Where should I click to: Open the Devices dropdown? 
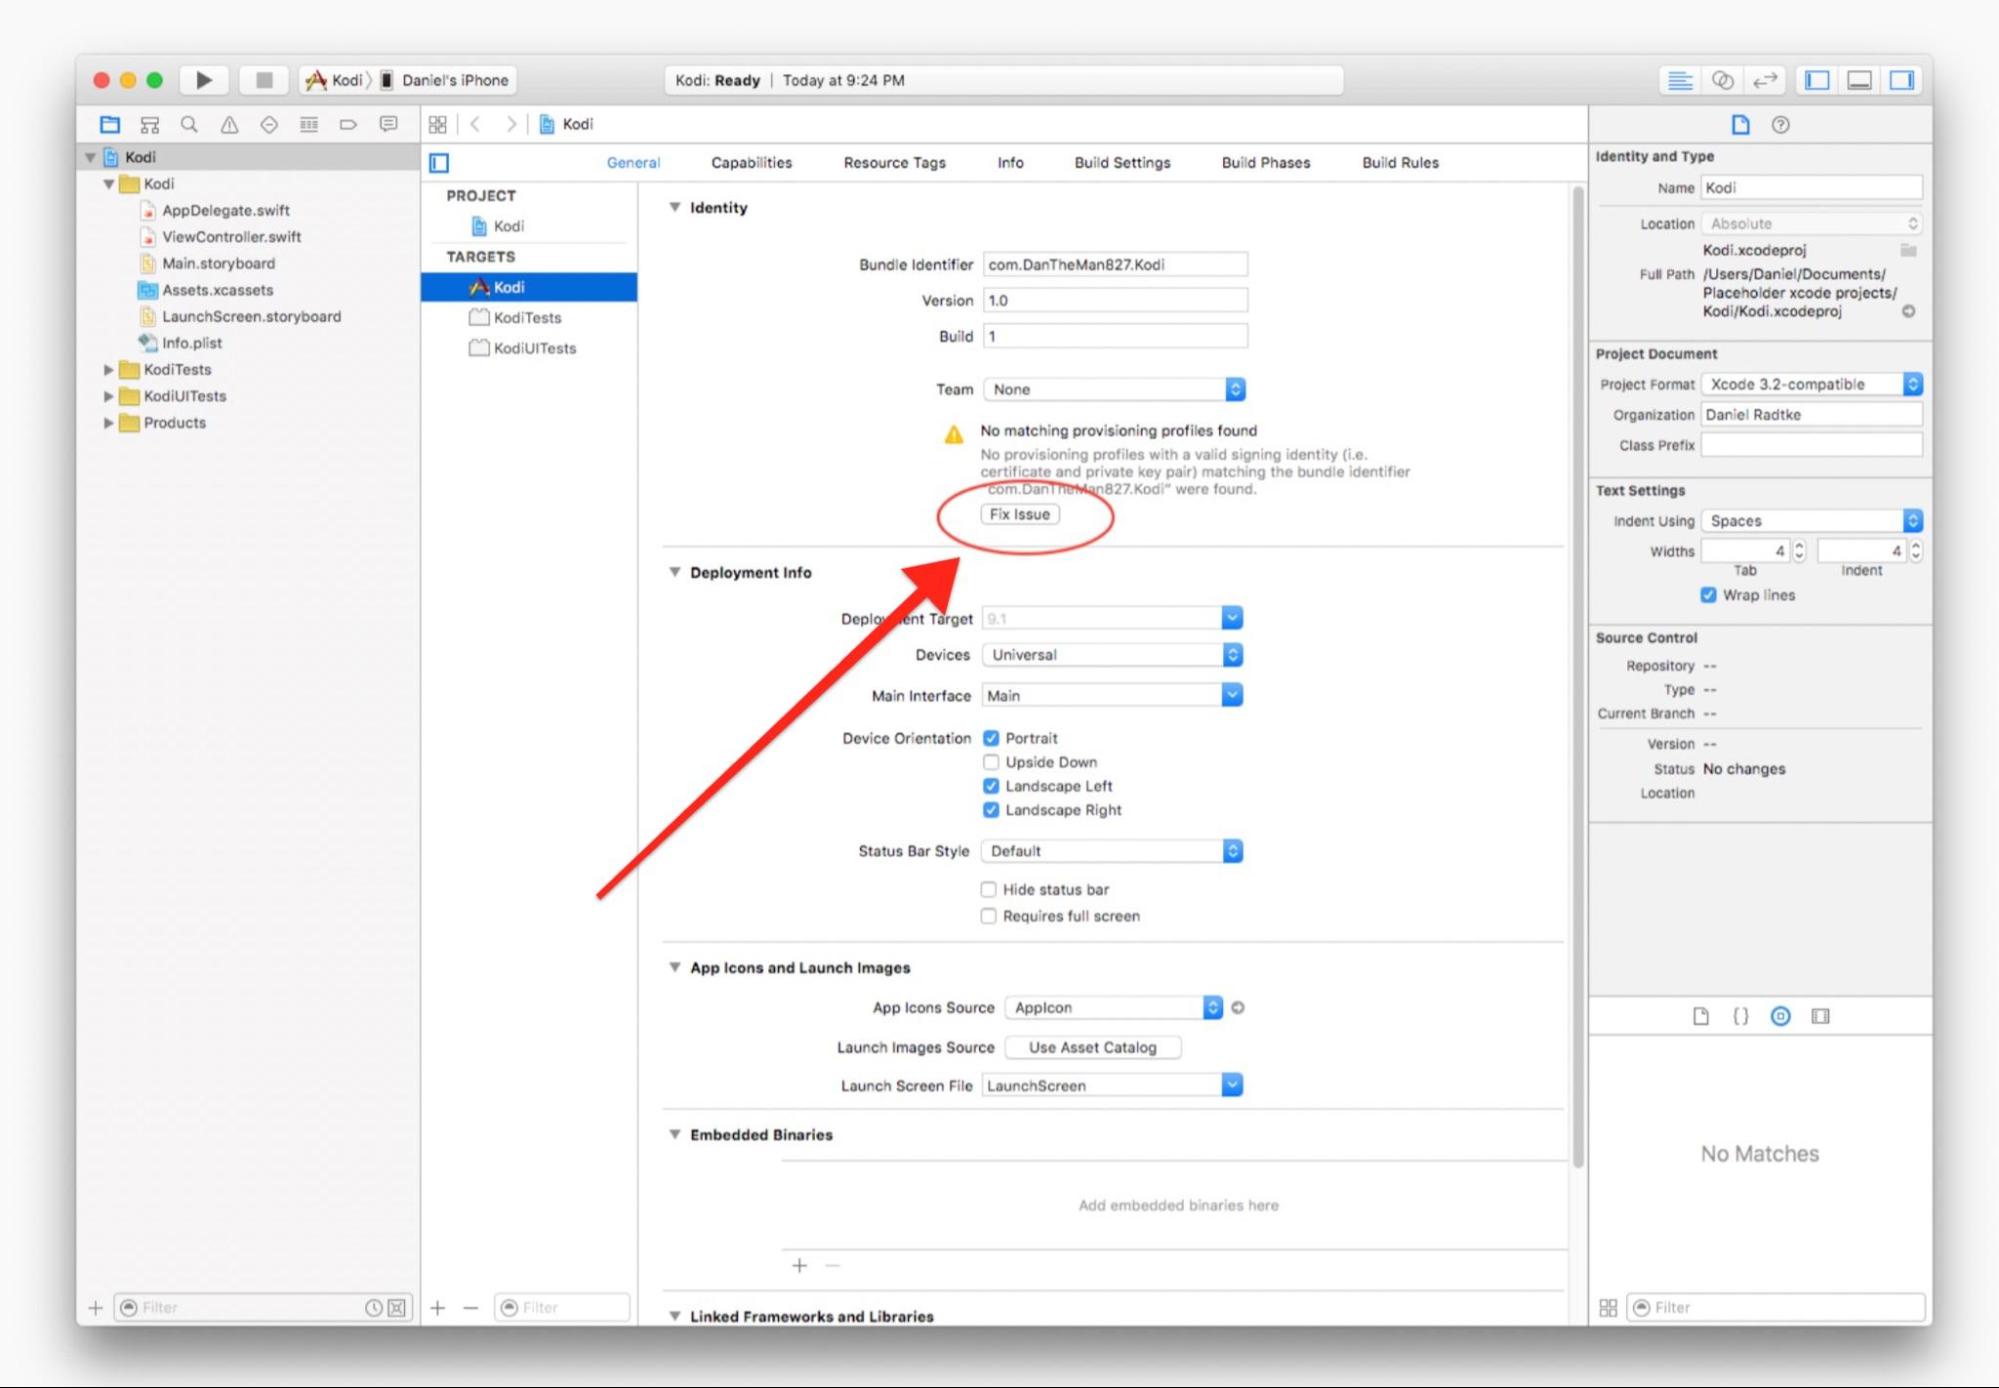[1112, 655]
